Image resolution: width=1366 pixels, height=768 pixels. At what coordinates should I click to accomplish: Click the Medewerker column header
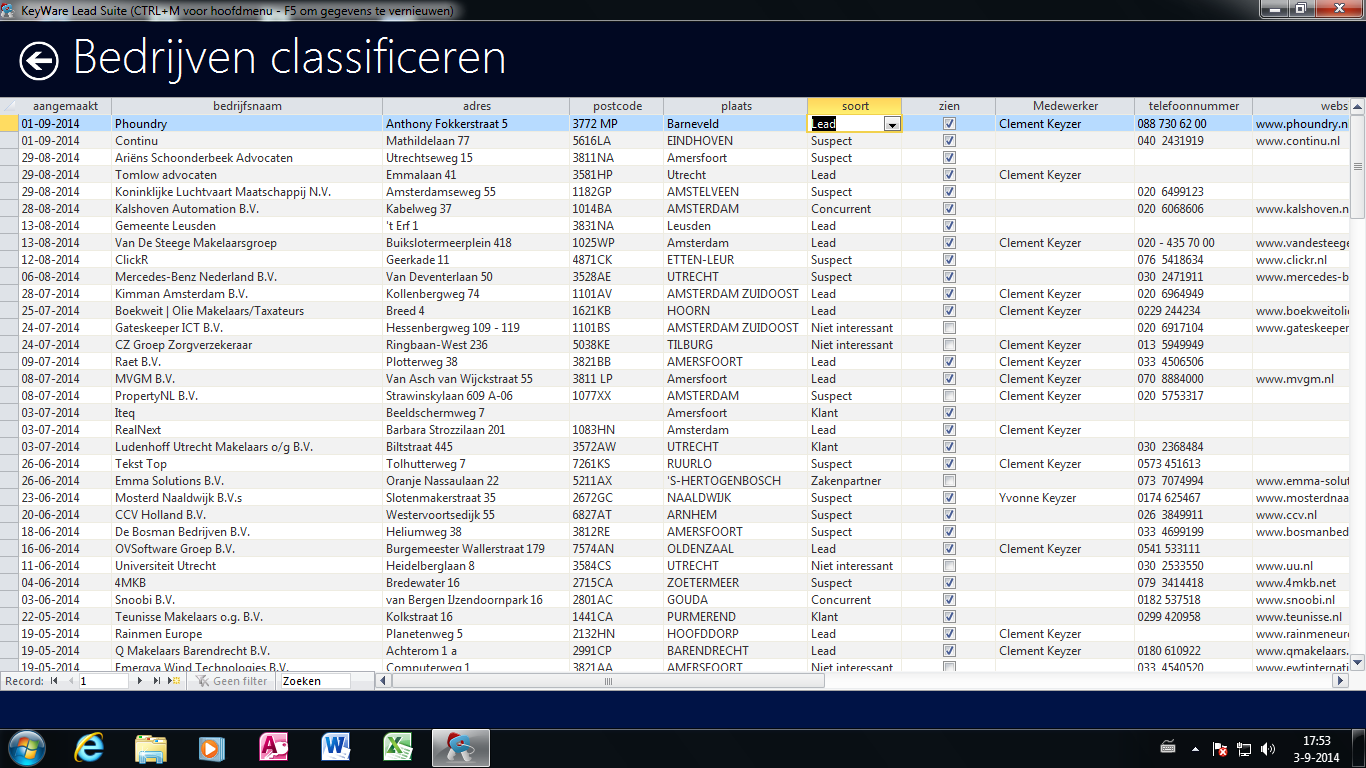pyautogui.click(x=1065, y=106)
